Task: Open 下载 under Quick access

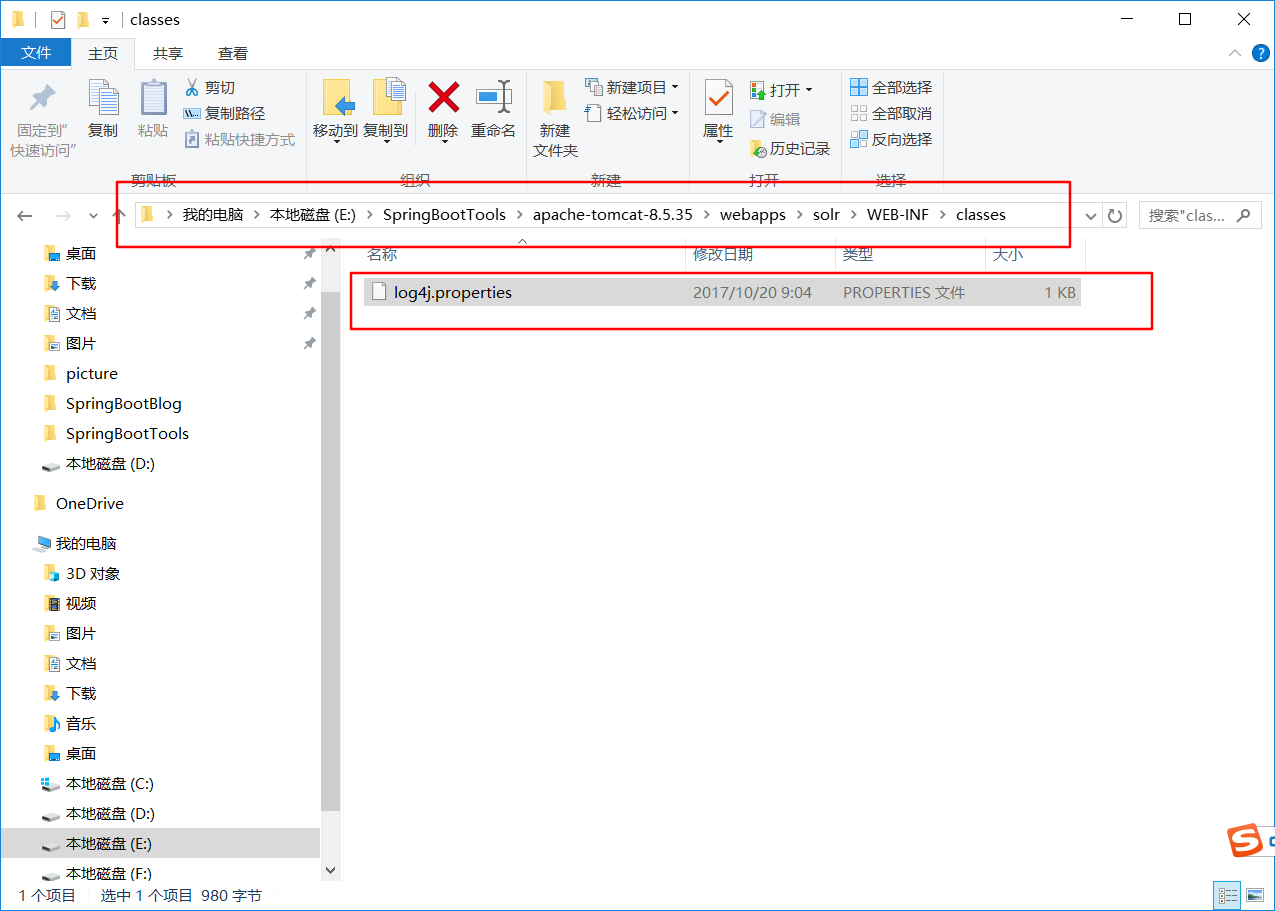Action: (81, 284)
